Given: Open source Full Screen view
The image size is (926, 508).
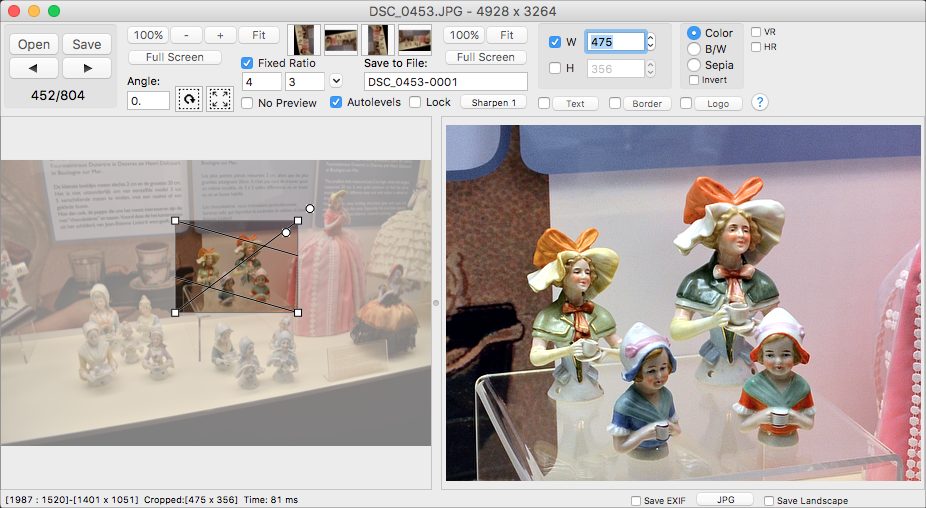Looking at the screenshot, I should [x=175, y=57].
